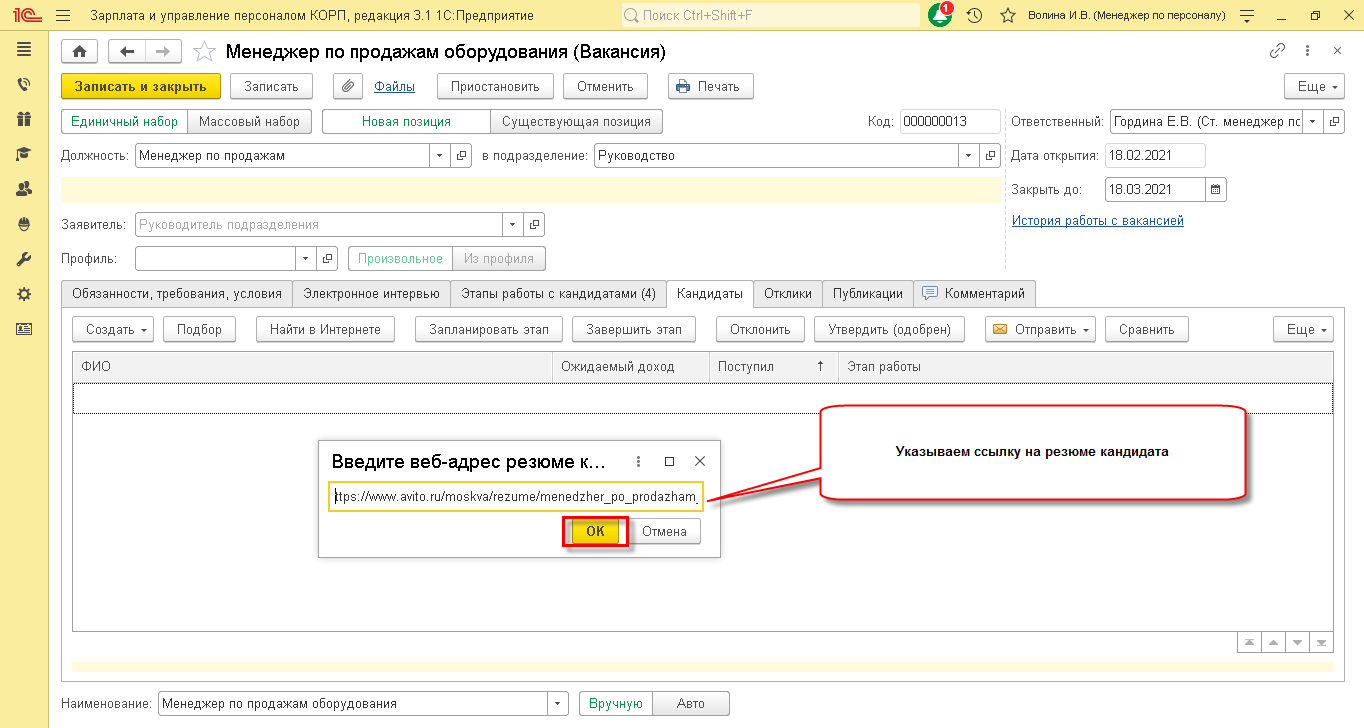Open the favorites star in the title bar
The height and width of the screenshot is (728, 1364).
tap(1008, 16)
